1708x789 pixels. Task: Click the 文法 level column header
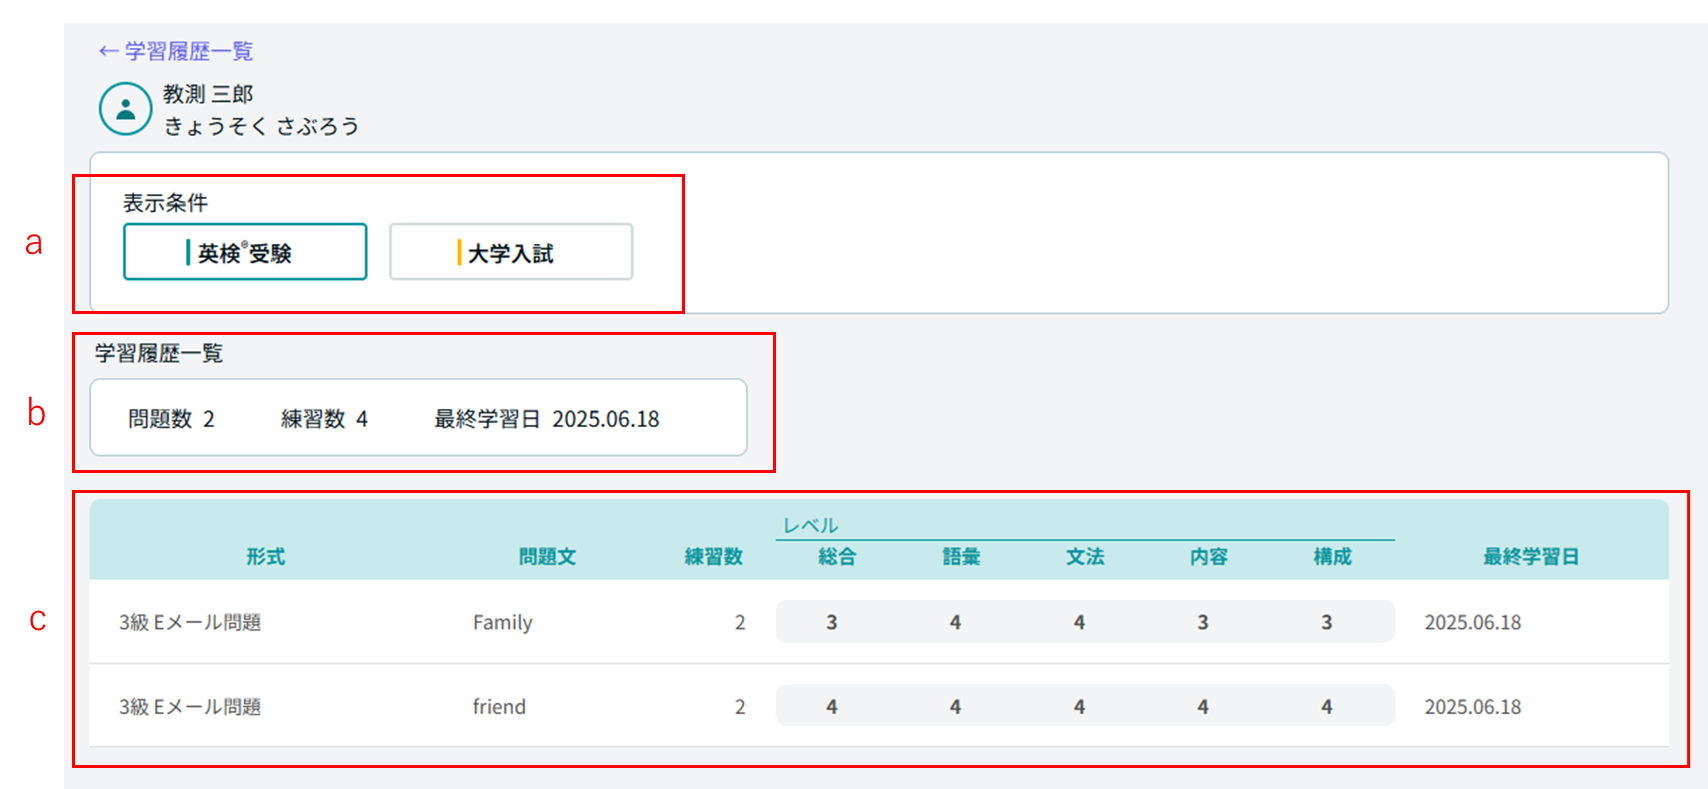pos(1085,557)
